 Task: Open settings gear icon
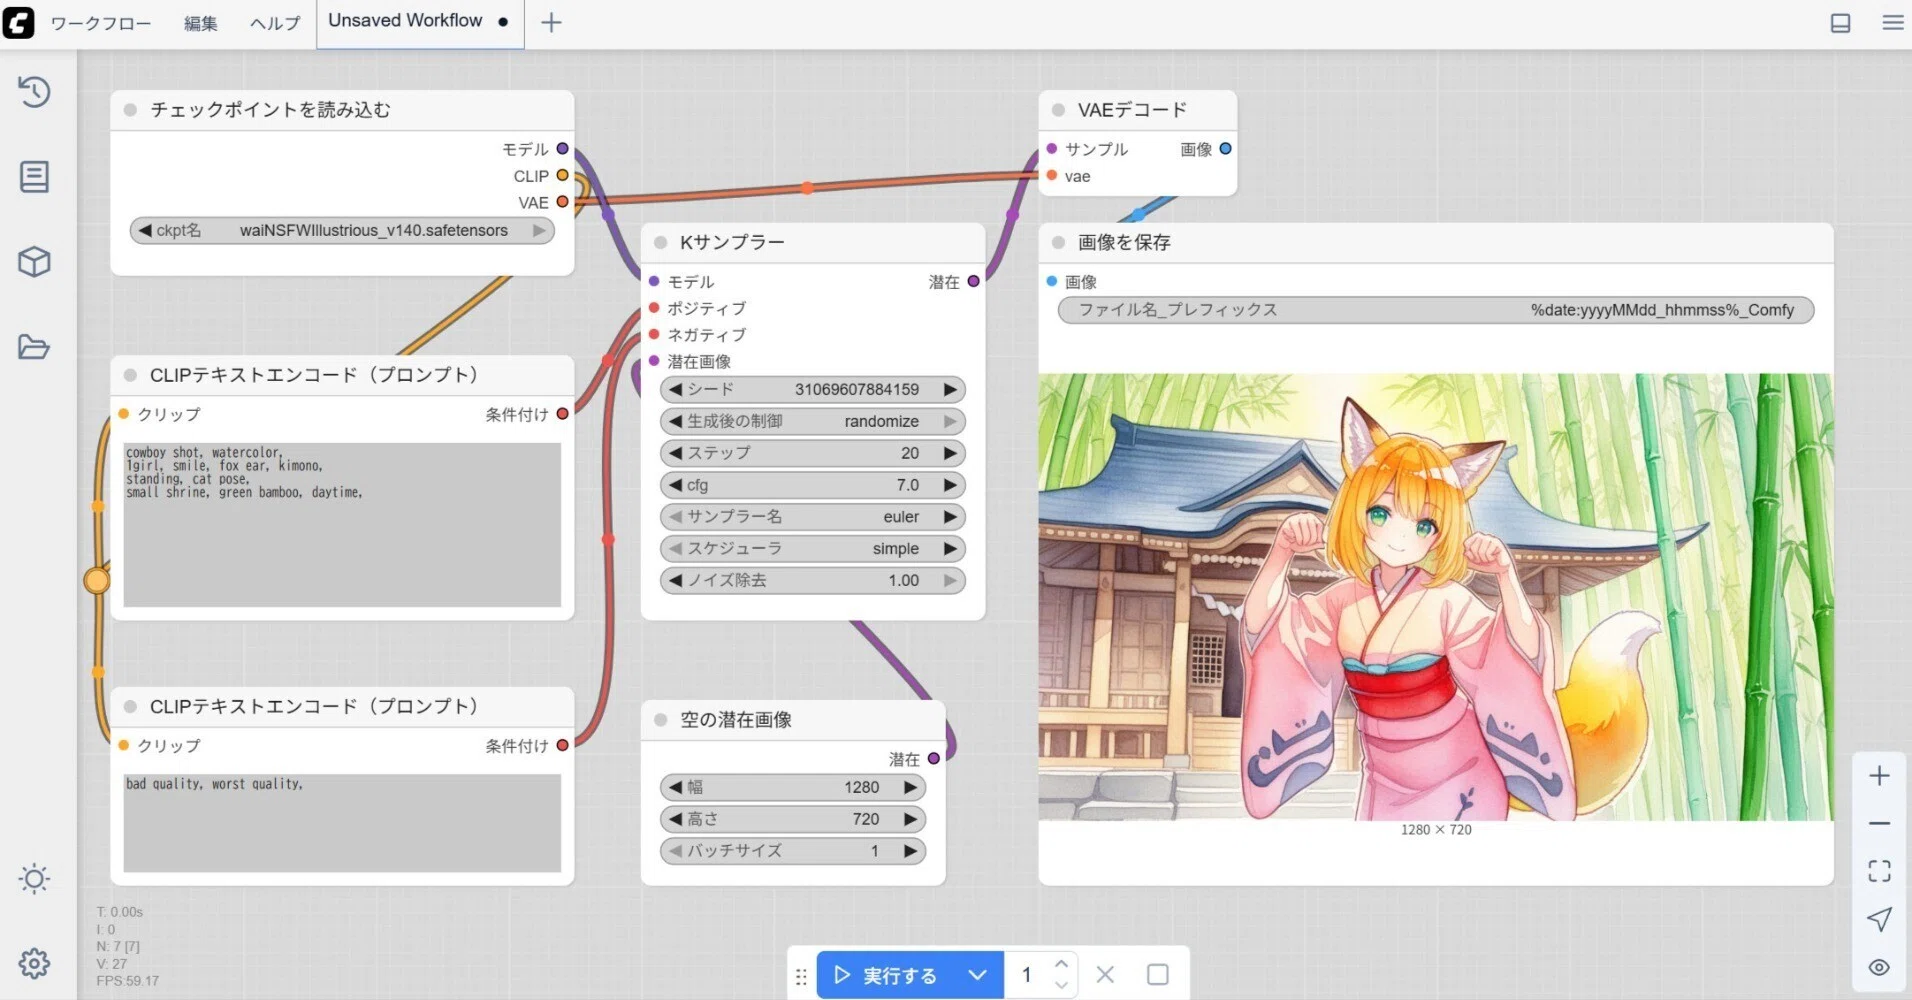(34, 963)
